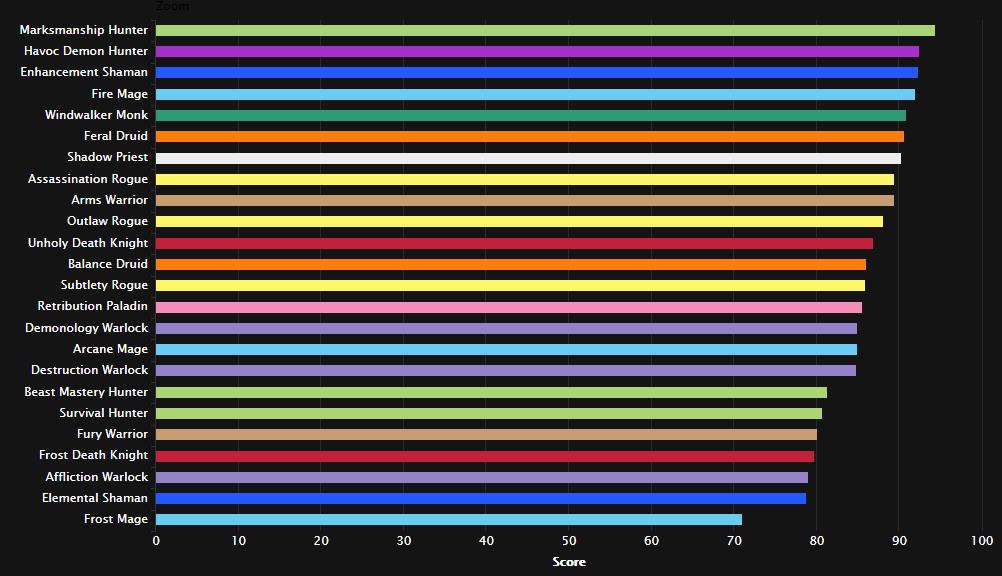
Task: Click the Frost Mage bar
Action: click(449, 520)
